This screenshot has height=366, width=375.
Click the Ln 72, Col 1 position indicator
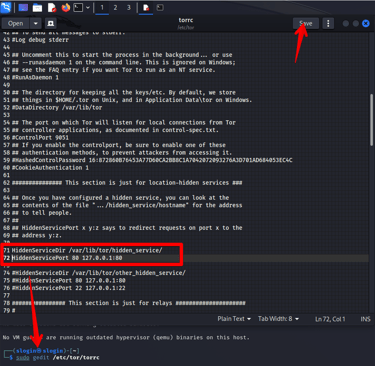330,319
